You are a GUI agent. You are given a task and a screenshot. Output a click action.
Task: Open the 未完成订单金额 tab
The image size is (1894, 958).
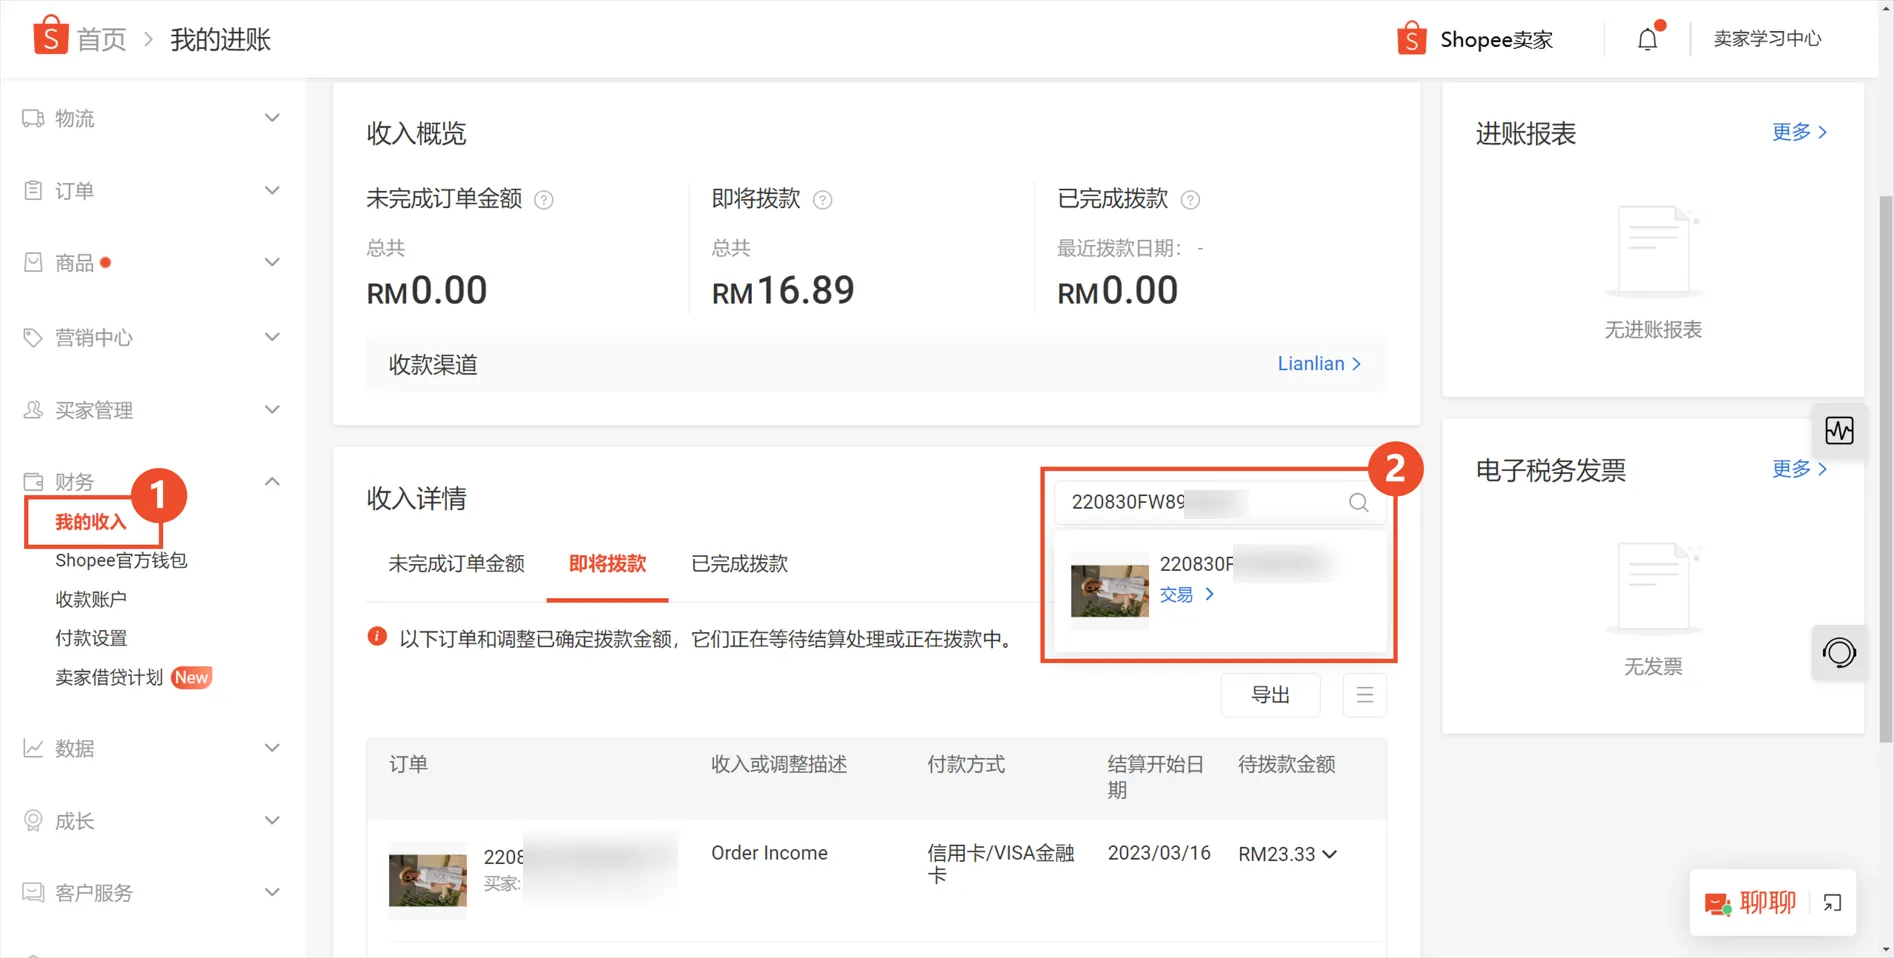click(456, 564)
